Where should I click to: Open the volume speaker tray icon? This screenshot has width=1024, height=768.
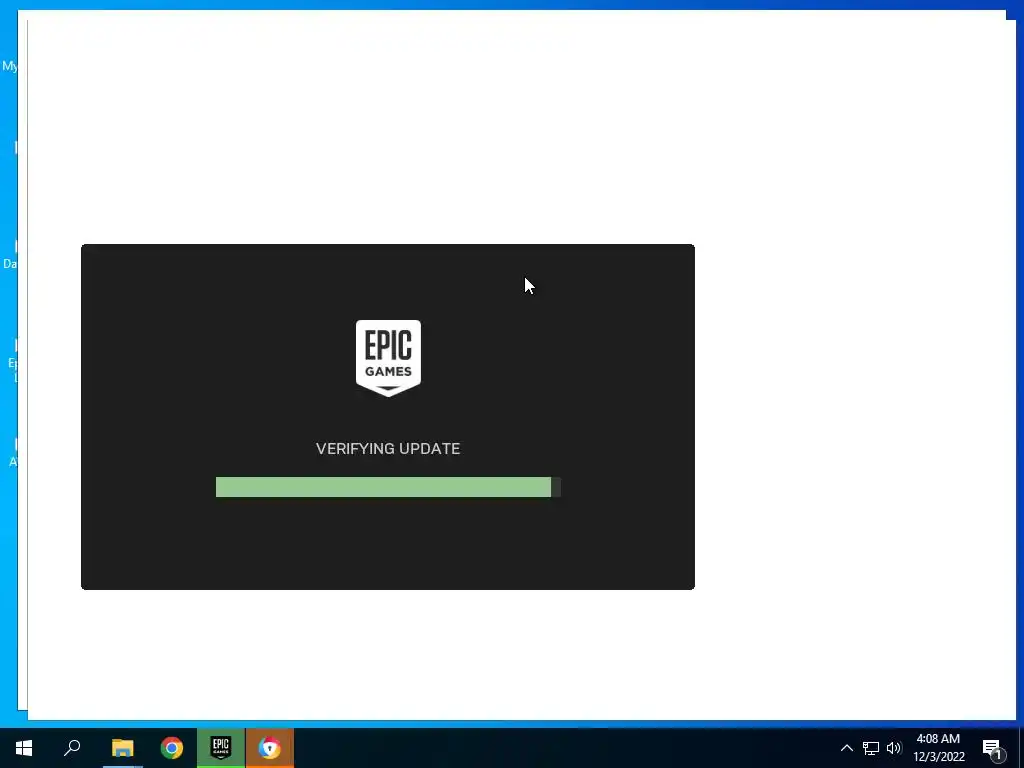click(x=893, y=748)
